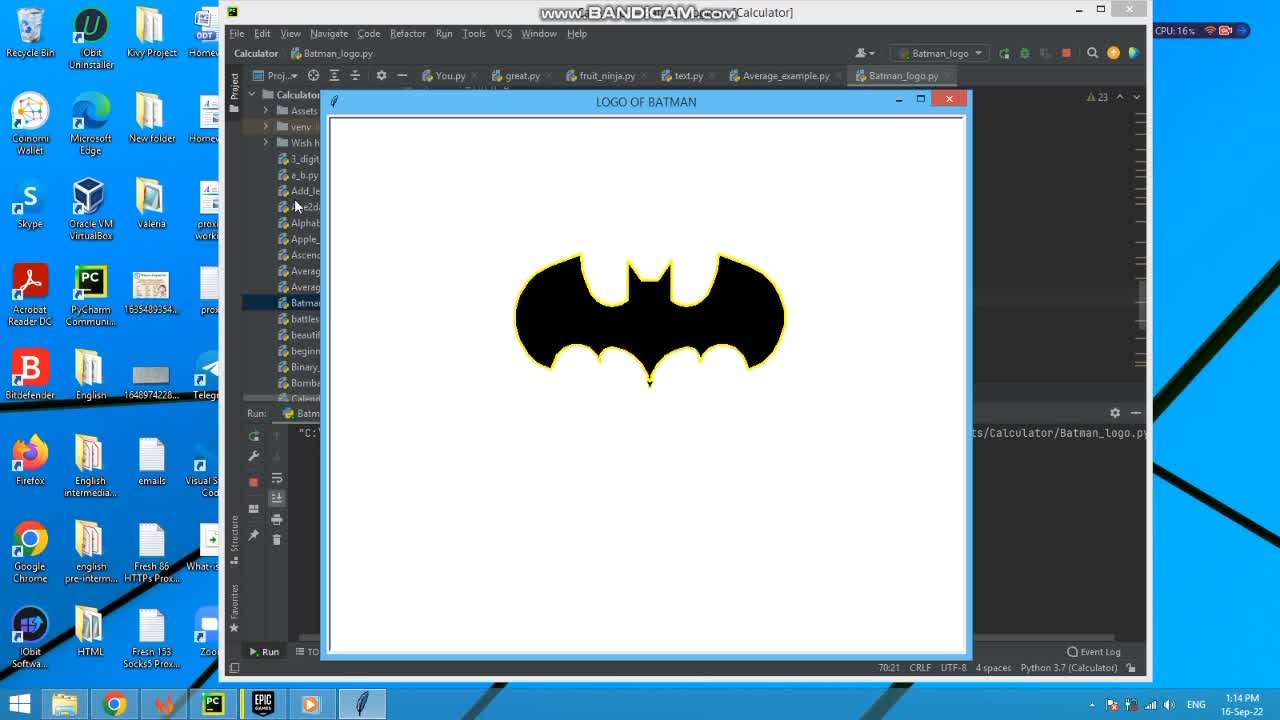Click the CRLF line separator status
Image resolution: width=1280 pixels, height=720 pixels.
pyautogui.click(x=920, y=668)
